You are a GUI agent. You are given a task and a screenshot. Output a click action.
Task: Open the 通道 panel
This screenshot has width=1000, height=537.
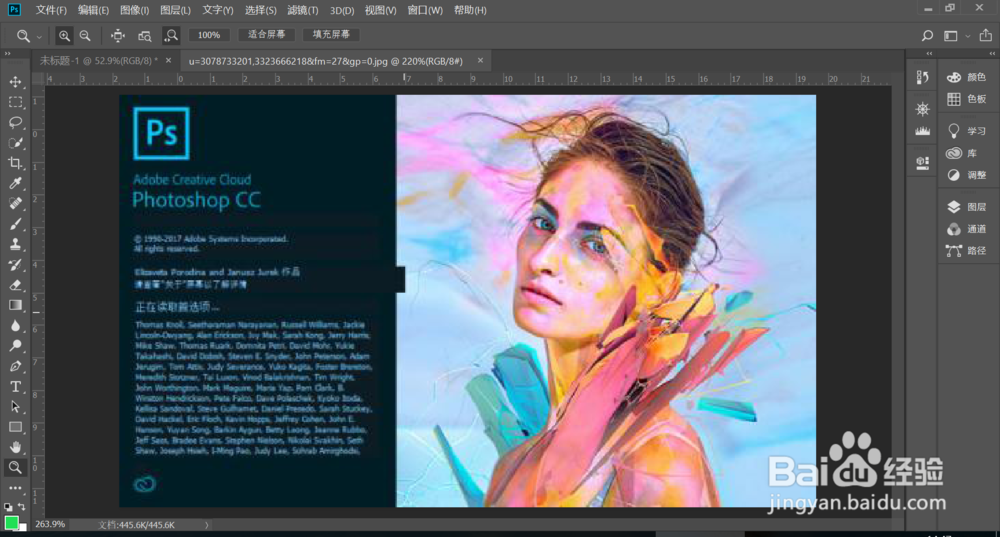coord(966,229)
